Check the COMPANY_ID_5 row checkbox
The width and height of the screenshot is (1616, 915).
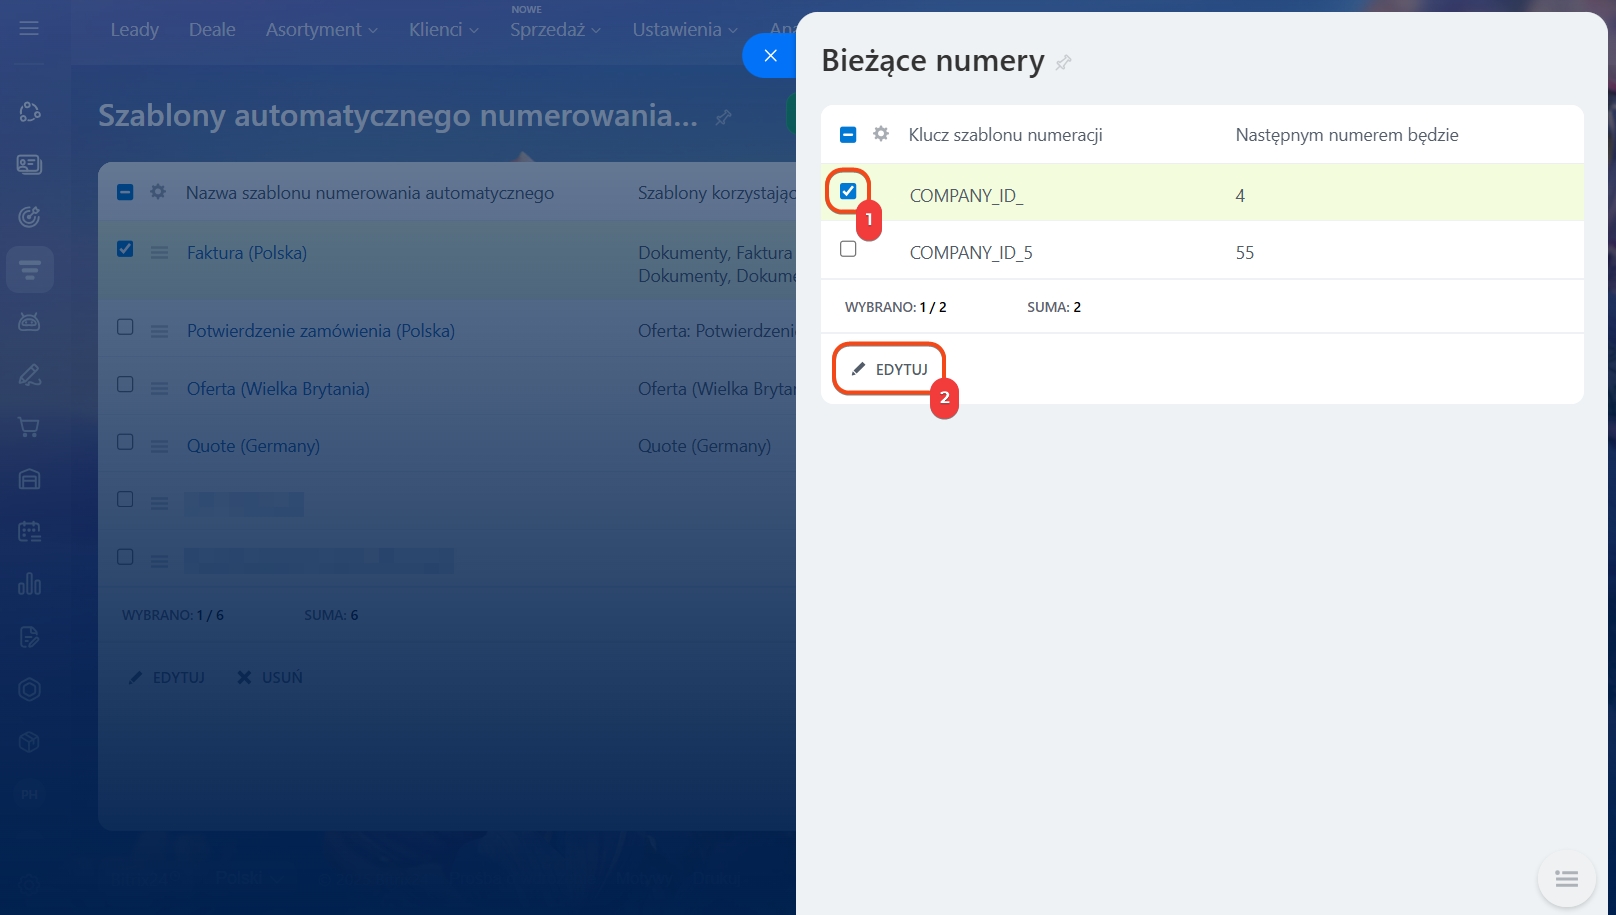pos(848,249)
